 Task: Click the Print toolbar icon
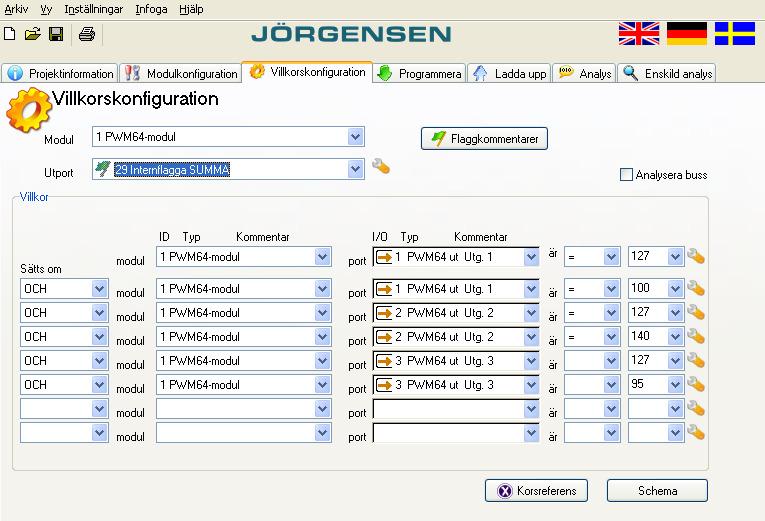(x=87, y=34)
